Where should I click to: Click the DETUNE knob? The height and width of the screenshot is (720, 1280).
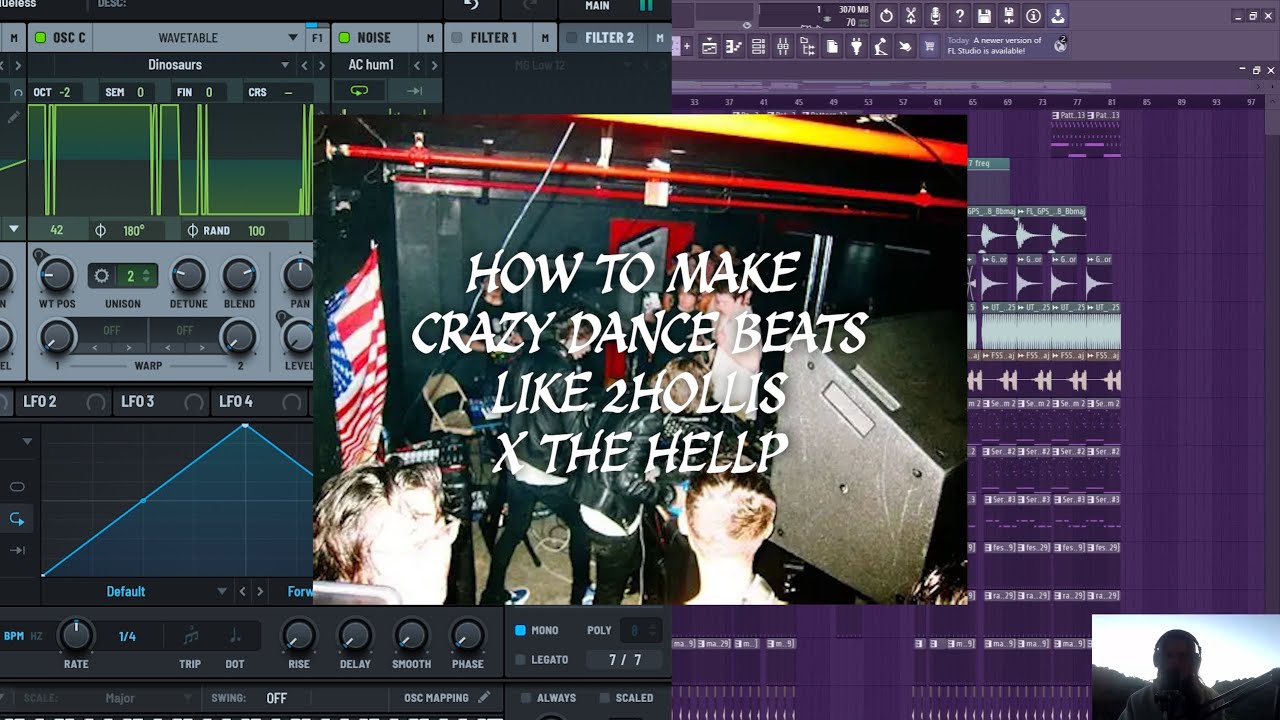tap(189, 275)
